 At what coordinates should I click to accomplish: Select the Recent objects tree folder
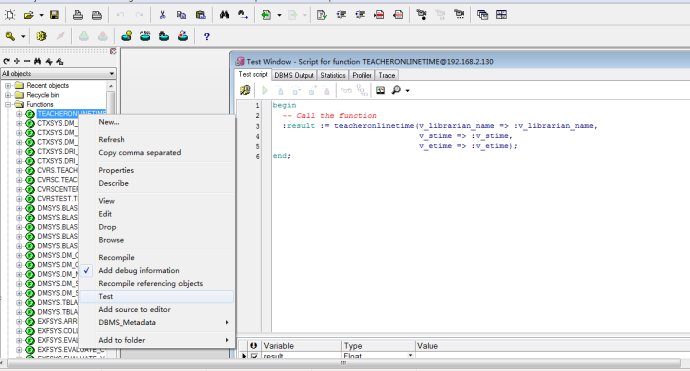tap(48, 85)
